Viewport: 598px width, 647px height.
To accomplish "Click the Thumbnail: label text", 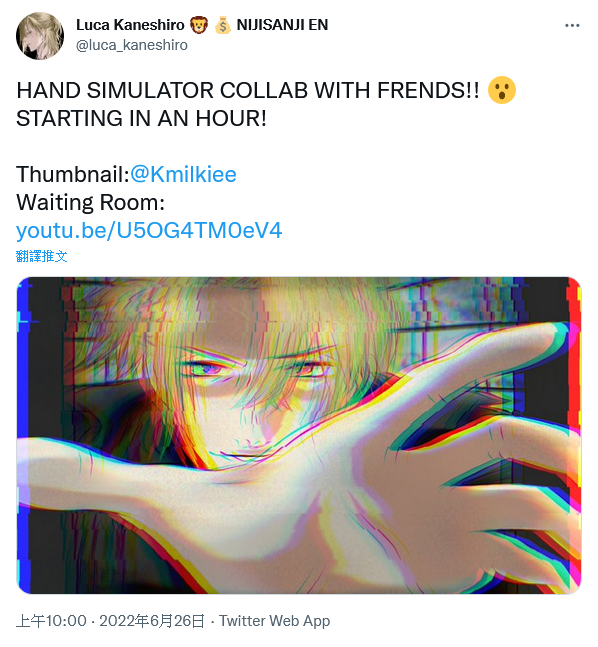I will click(73, 174).
